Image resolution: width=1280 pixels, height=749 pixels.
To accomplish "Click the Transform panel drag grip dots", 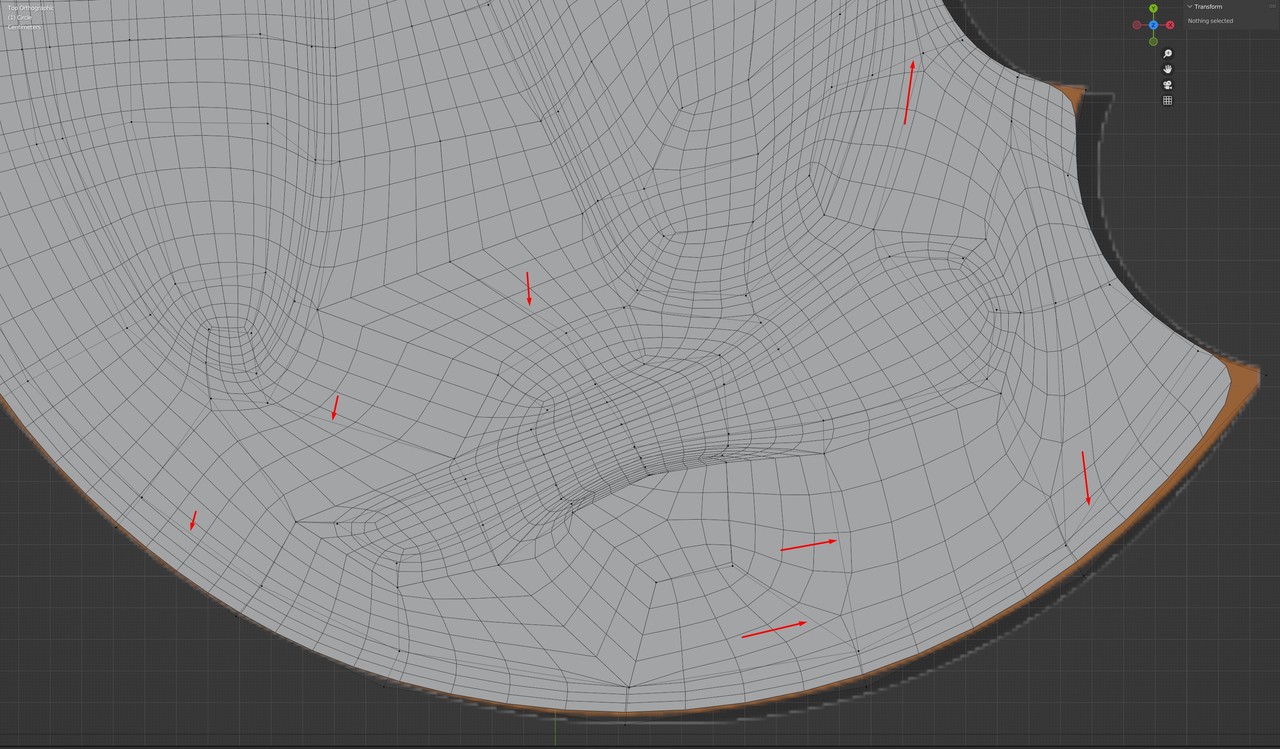I will click(1272, 7).
